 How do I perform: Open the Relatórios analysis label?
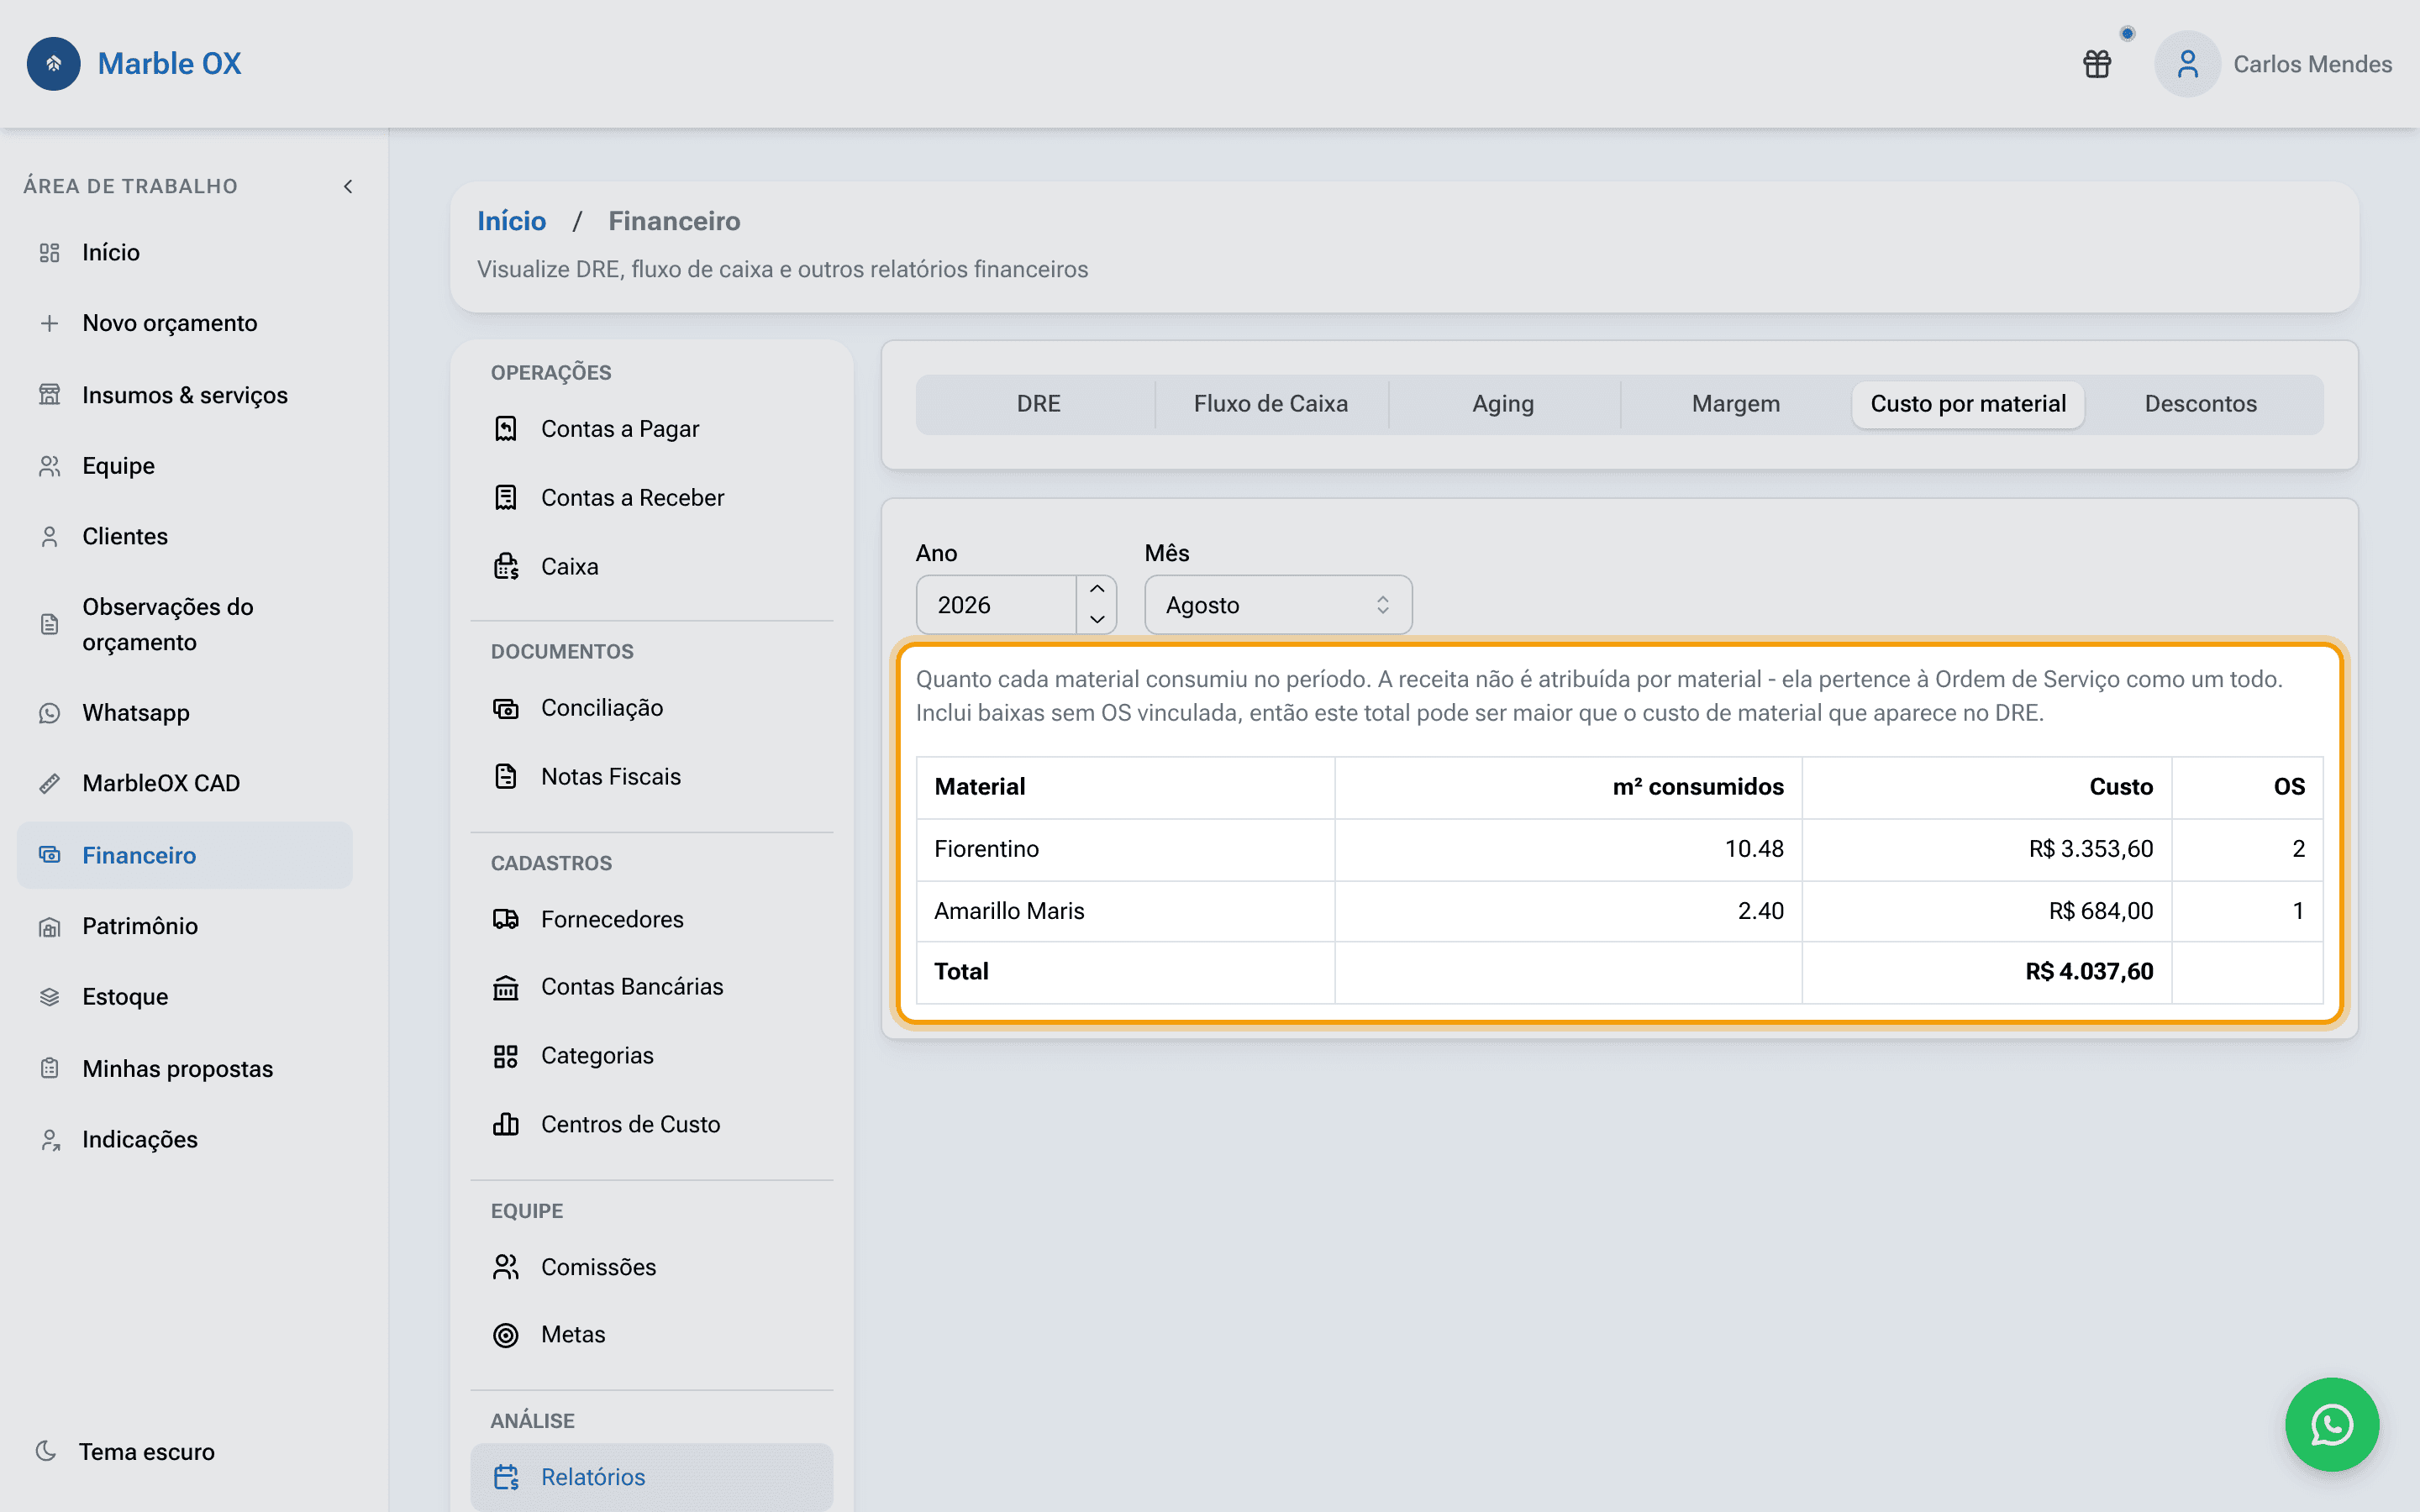click(x=593, y=1477)
